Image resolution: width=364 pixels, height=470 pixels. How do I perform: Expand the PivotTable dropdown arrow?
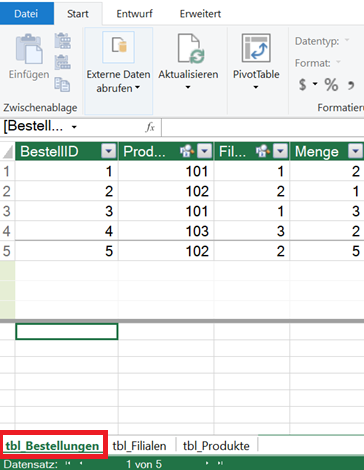point(256,88)
